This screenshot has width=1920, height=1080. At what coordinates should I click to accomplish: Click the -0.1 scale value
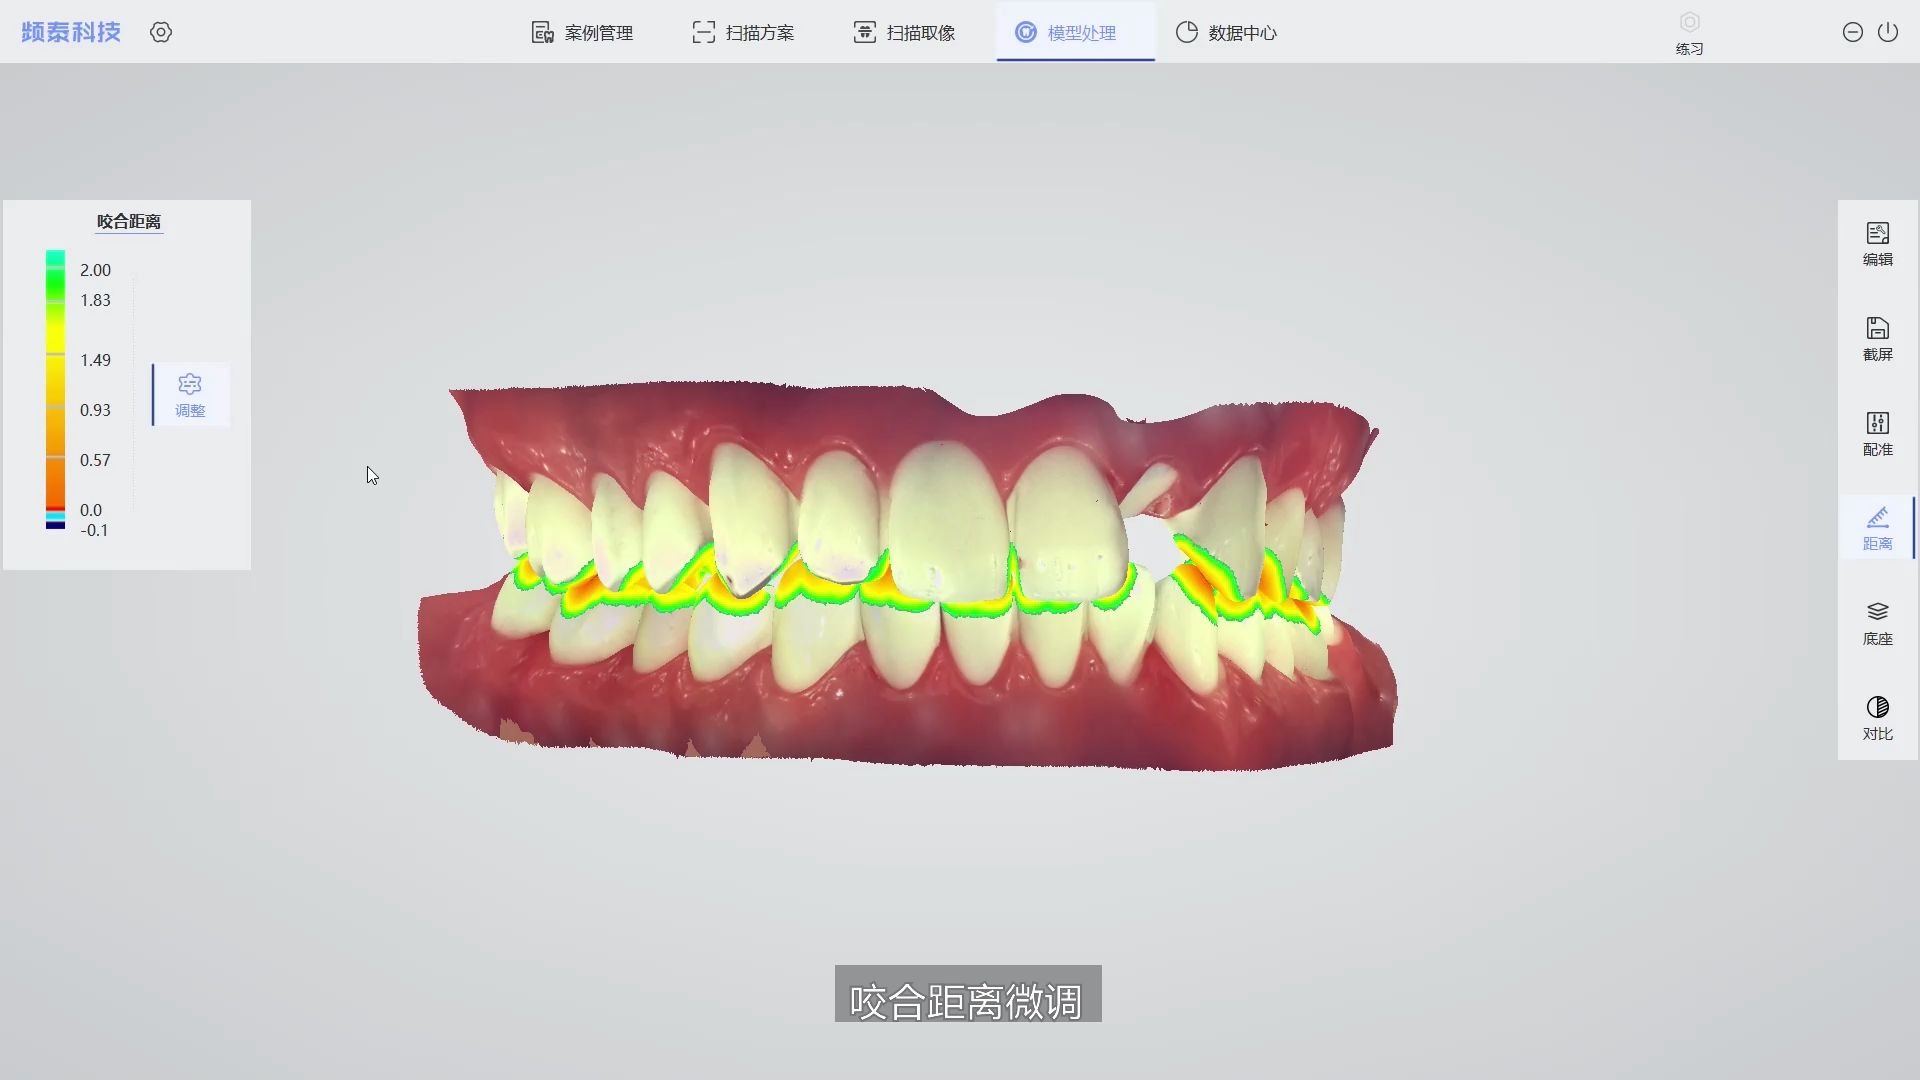[94, 530]
